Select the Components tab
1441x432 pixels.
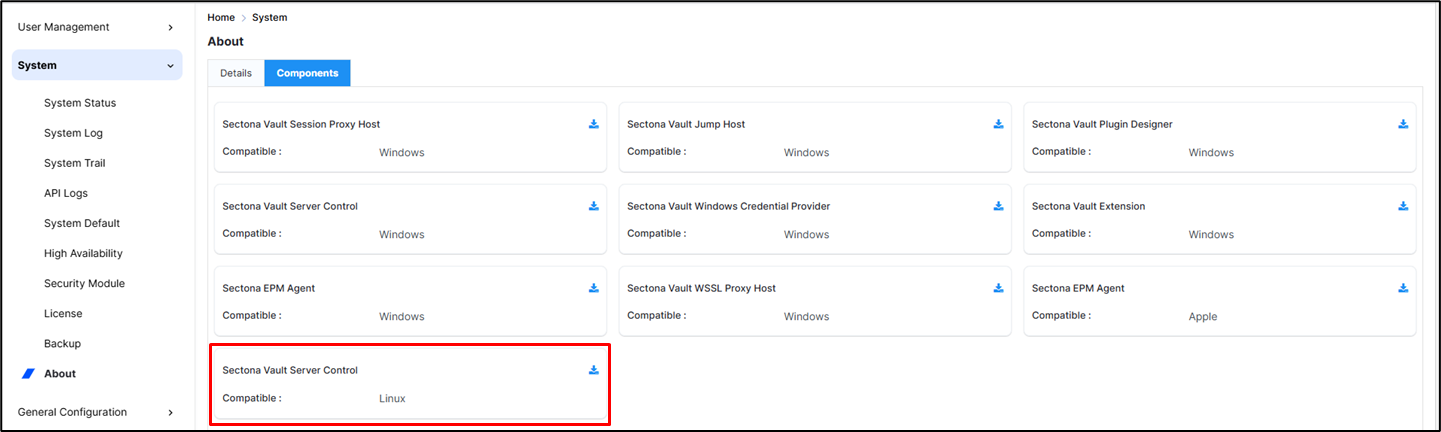(x=307, y=73)
